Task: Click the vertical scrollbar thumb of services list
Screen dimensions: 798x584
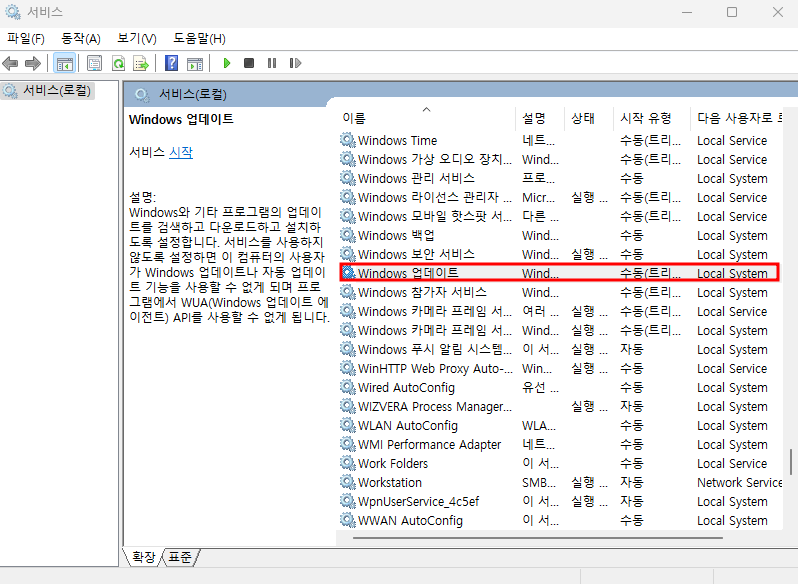Action: [791, 461]
